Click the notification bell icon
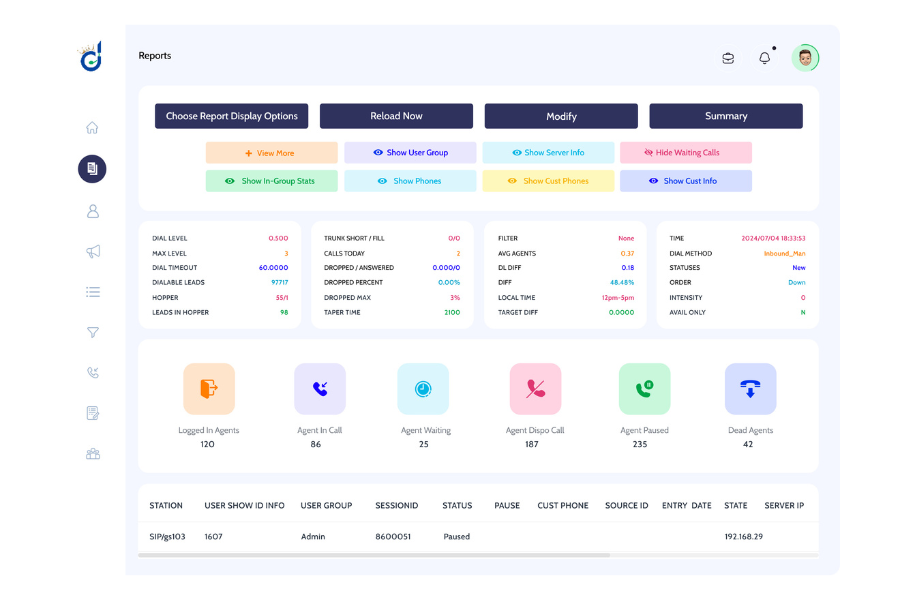This screenshot has width=900, height=600. click(x=765, y=58)
